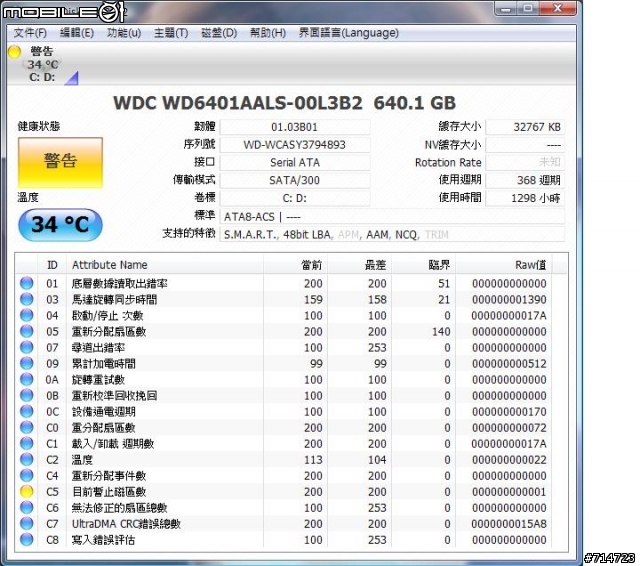
Task: Click the firmware field 01.03B01
Action: [295, 127]
